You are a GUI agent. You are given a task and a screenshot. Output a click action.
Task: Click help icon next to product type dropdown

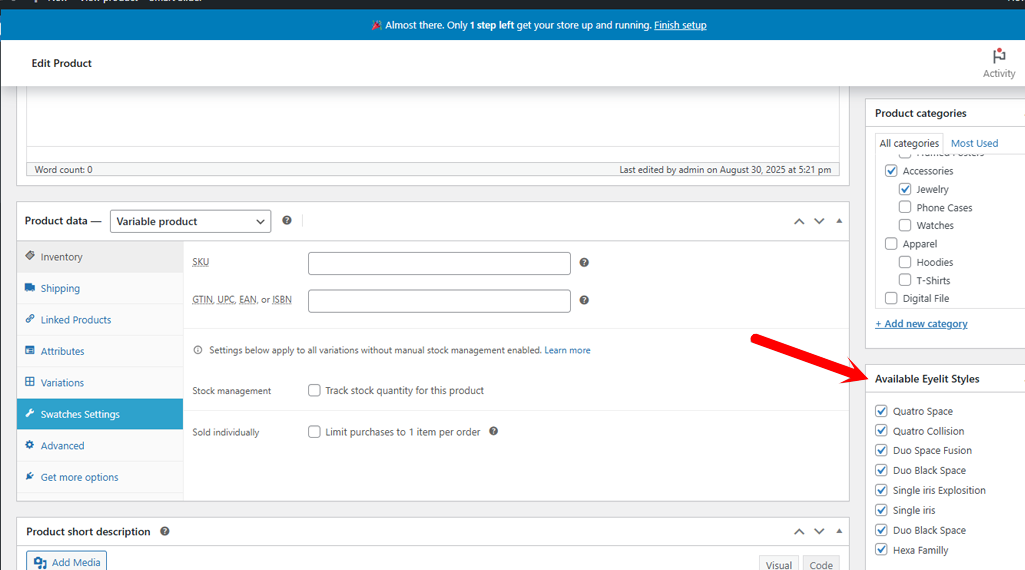pyautogui.click(x=287, y=221)
